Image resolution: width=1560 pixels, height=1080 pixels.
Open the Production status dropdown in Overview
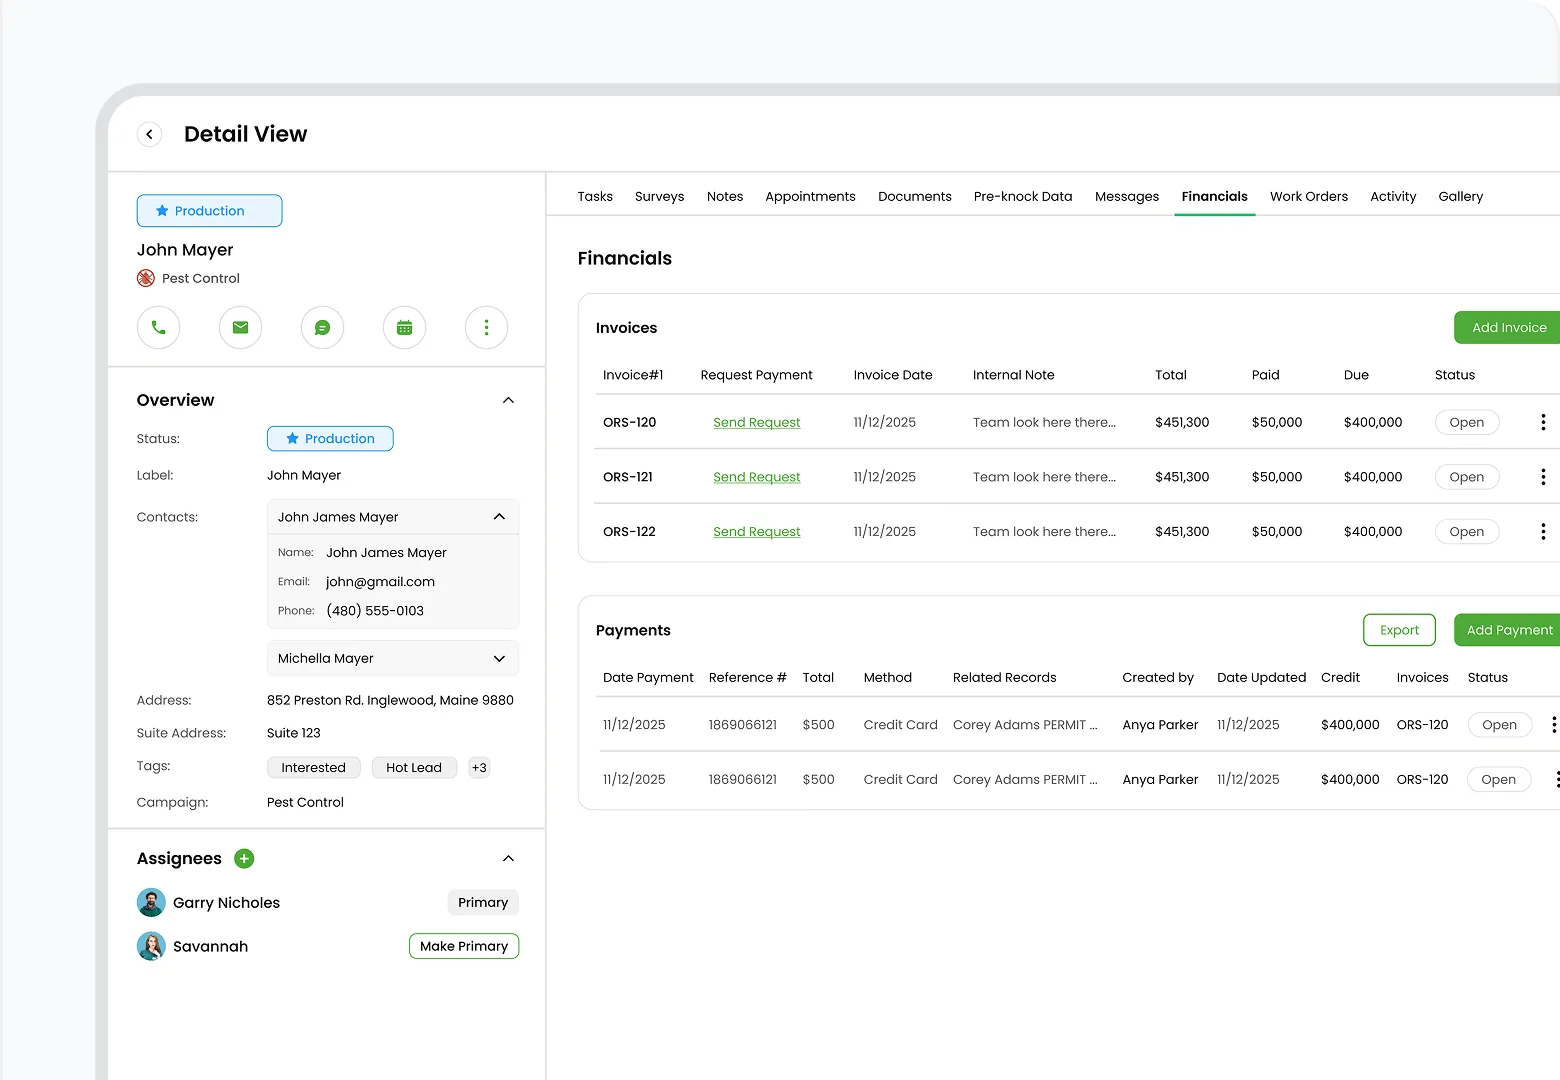330,438
